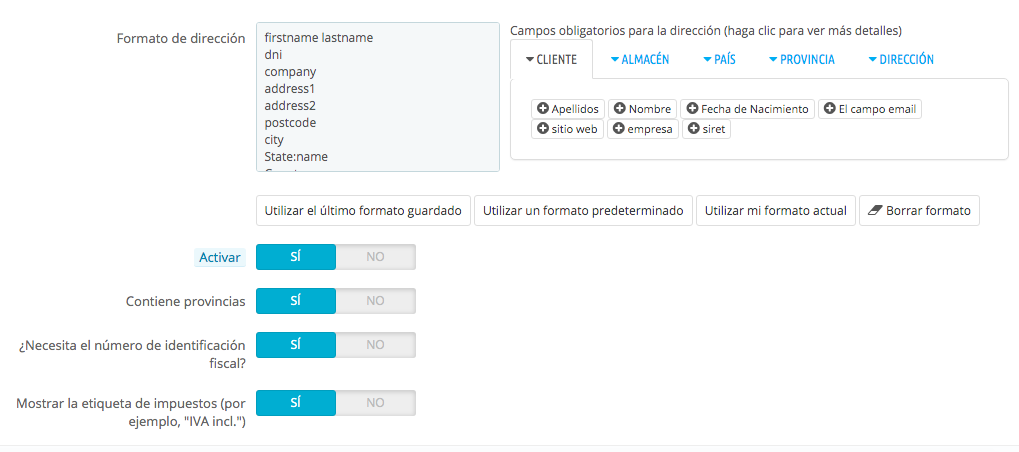Click plus icon beside sitio web
This screenshot has height=452, width=1019.
tap(543, 129)
